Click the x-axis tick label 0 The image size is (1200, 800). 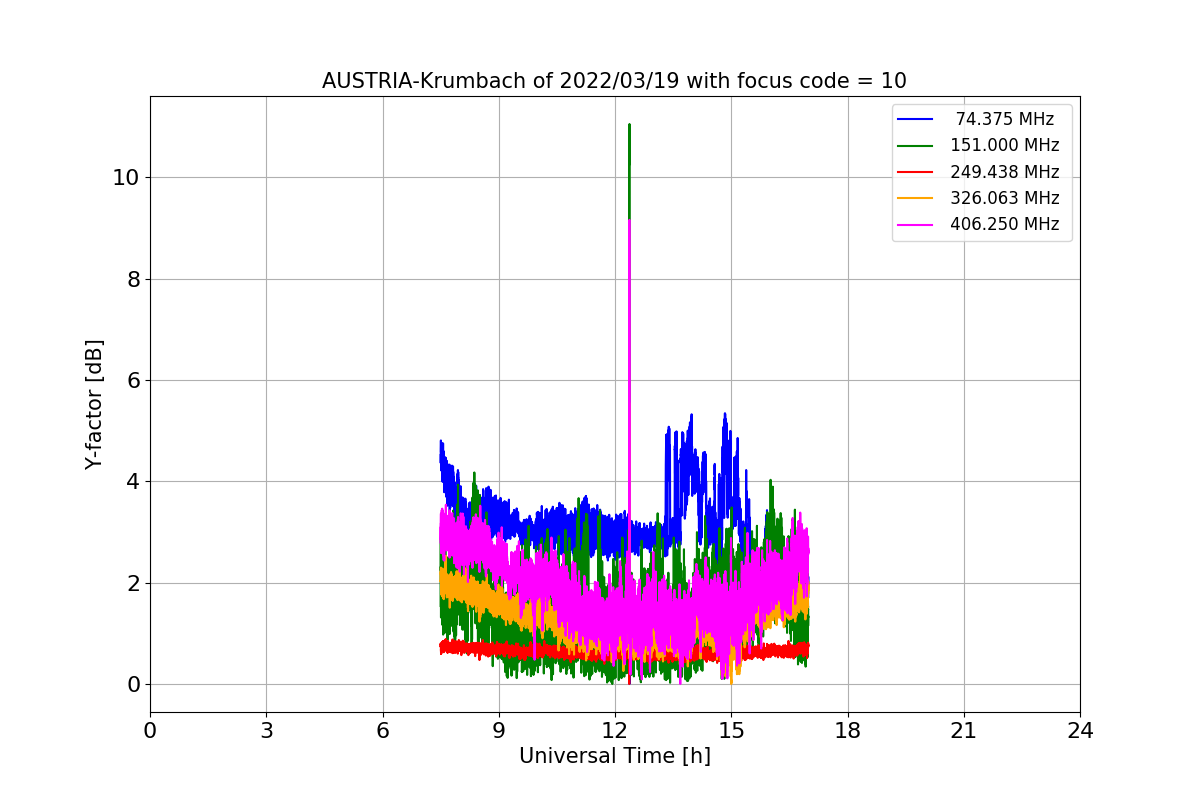click(150, 730)
